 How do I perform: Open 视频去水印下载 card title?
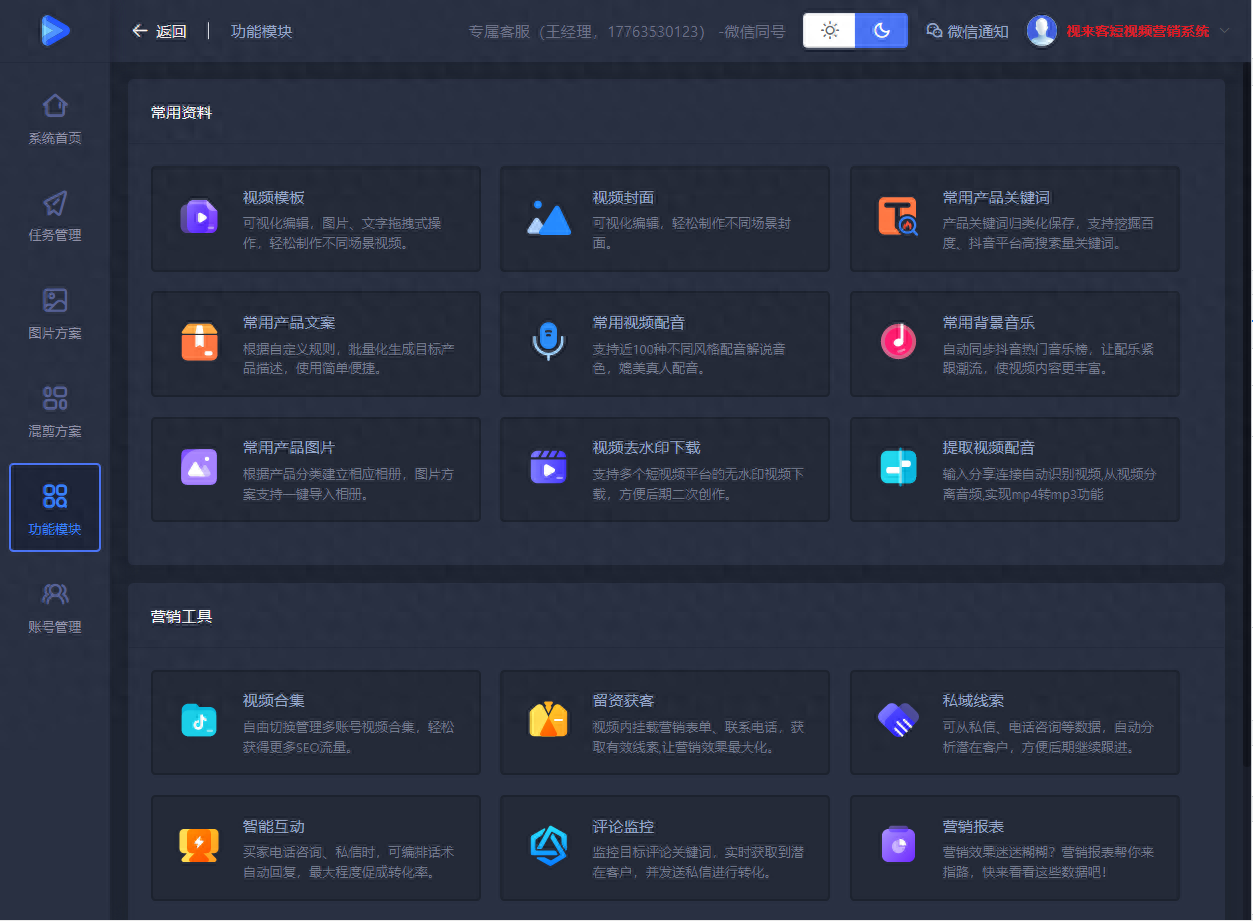646,447
